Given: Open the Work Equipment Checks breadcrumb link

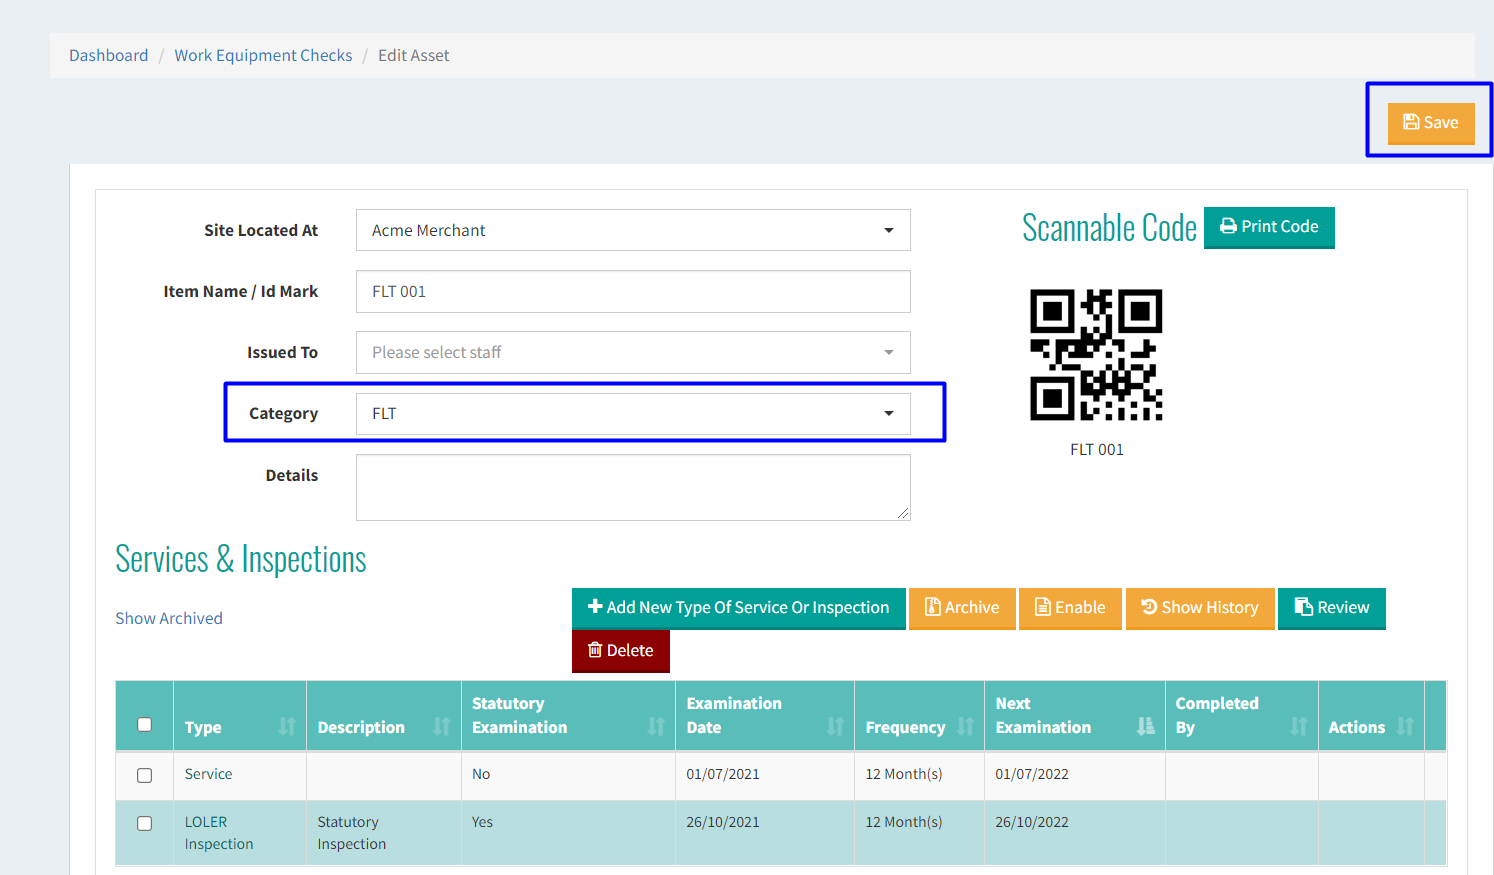Looking at the screenshot, I should (x=263, y=56).
